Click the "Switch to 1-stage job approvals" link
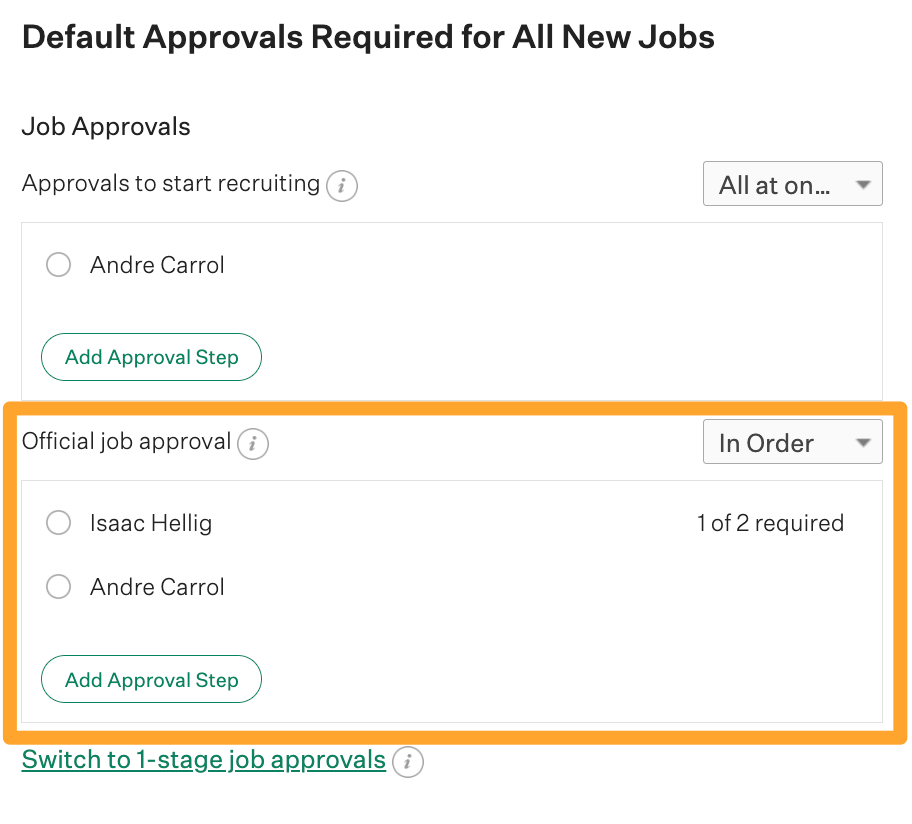Viewport: 912px width, 824px height. [202, 760]
